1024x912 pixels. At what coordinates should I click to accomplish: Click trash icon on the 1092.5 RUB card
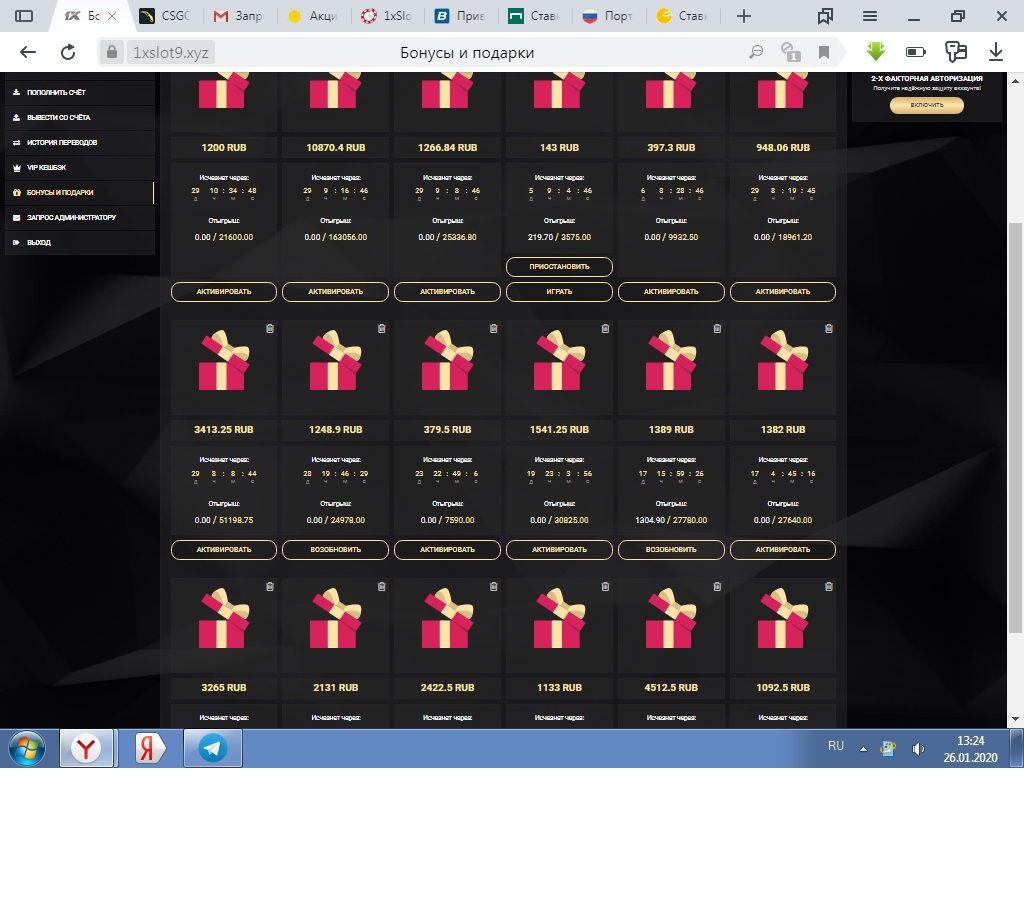pyautogui.click(x=829, y=587)
